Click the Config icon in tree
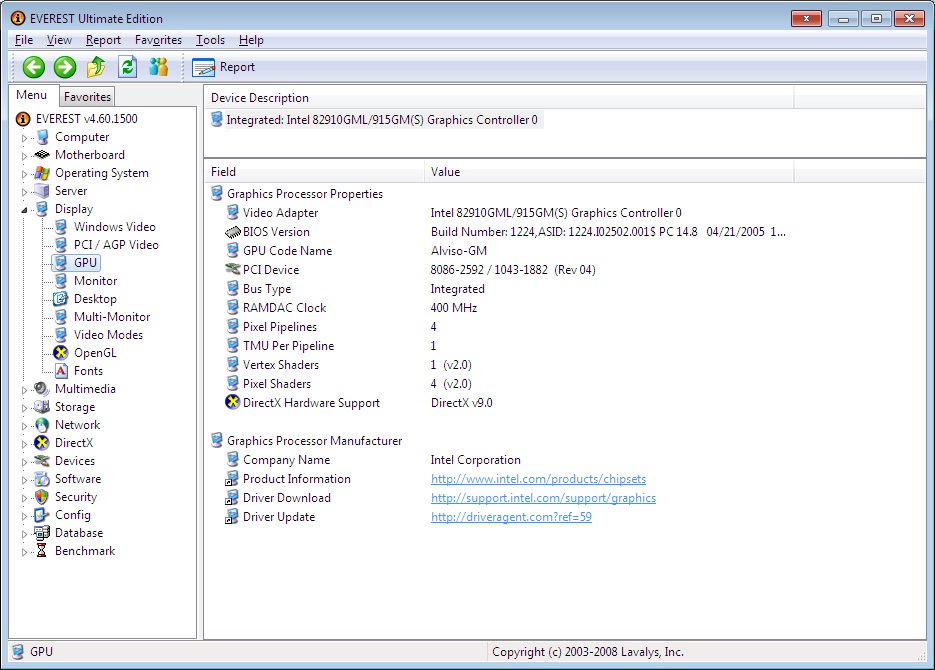The height and width of the screenshot is (670, 935). click(x=42, y=515)
